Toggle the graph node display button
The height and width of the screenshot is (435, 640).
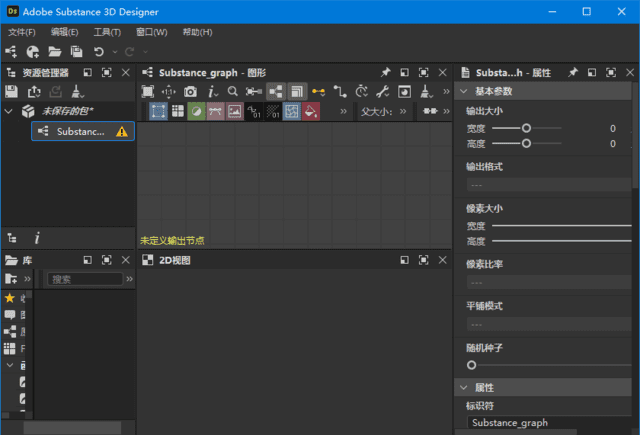point(276,91)
